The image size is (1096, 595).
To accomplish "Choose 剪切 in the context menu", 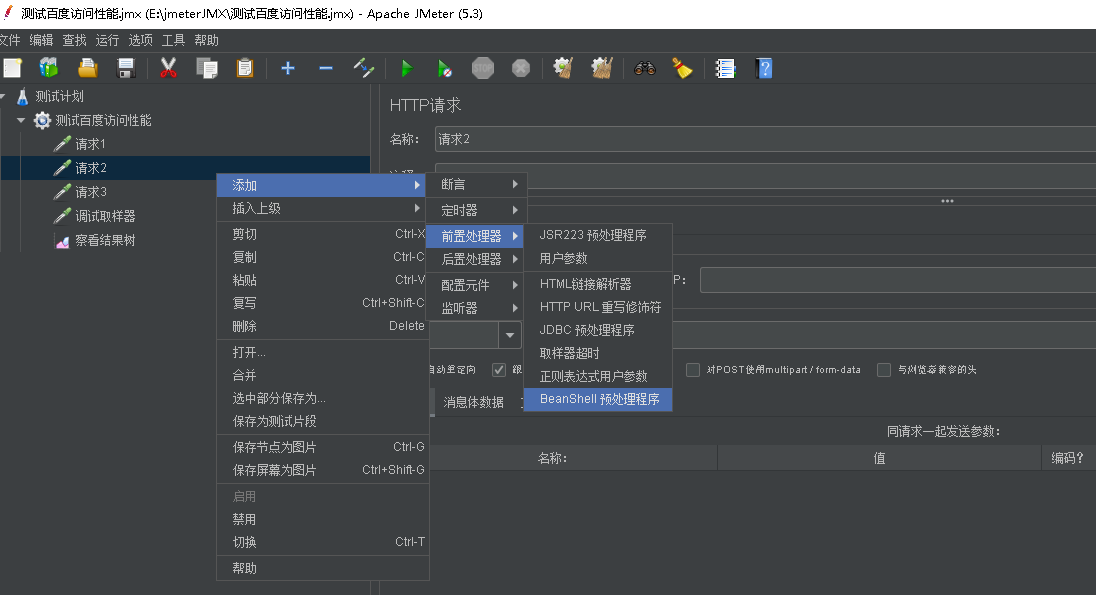I will 322,234.
